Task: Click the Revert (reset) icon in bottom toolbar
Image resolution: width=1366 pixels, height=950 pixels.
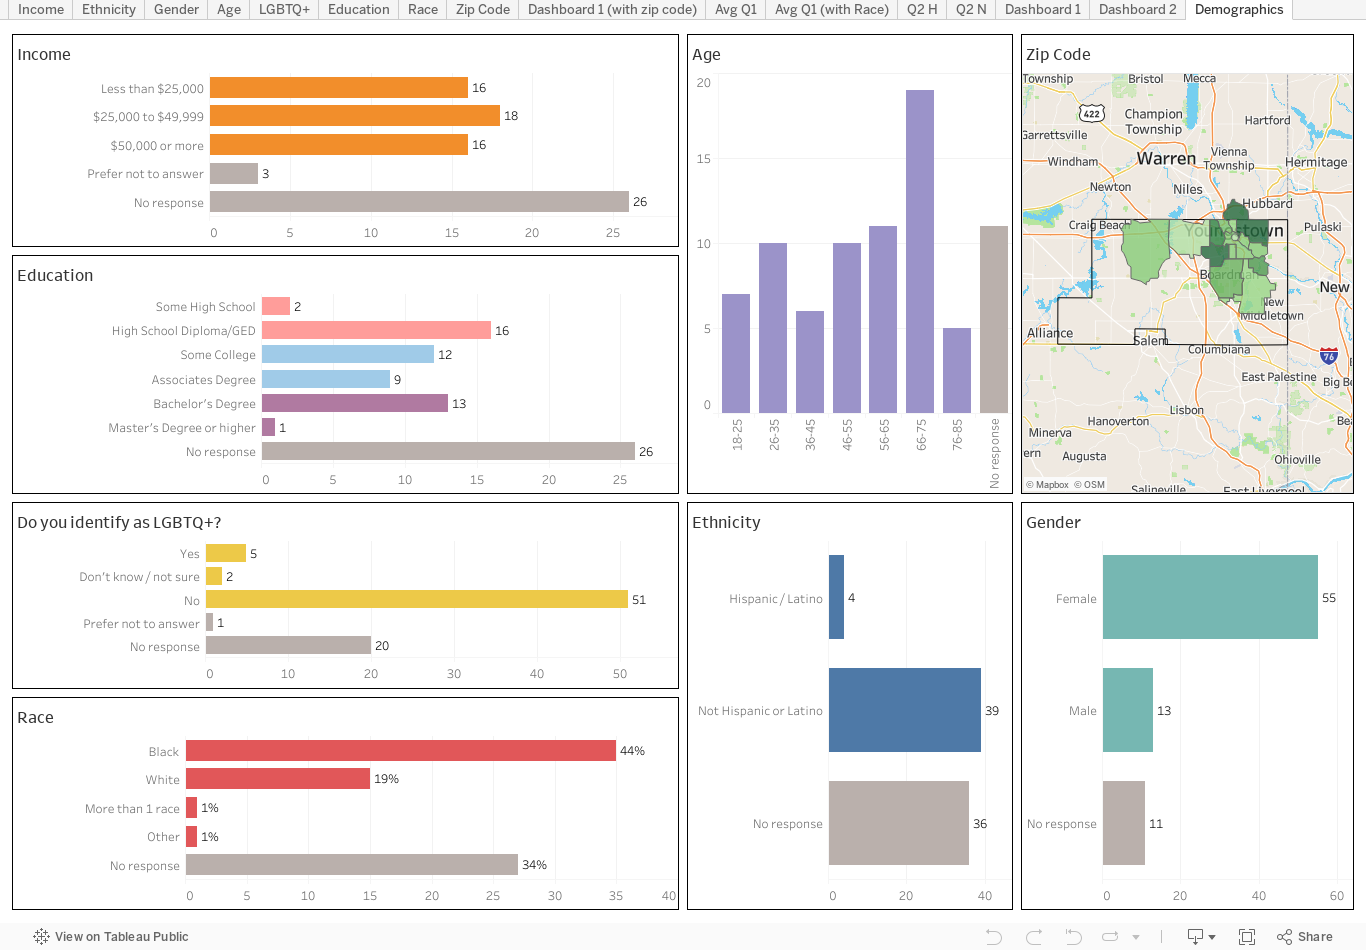Action: 1073,937
